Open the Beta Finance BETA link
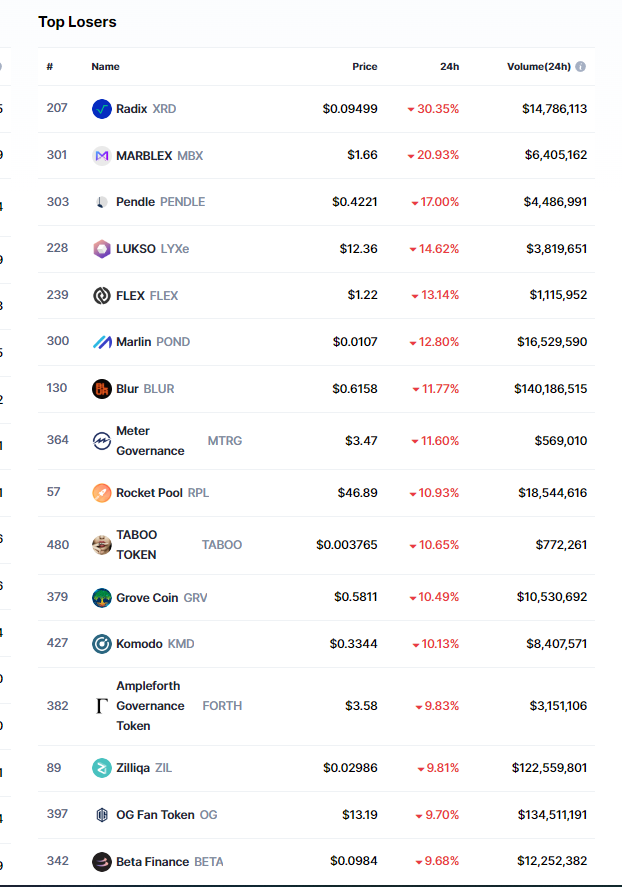622x887 pixels. [x=170, y=861]
